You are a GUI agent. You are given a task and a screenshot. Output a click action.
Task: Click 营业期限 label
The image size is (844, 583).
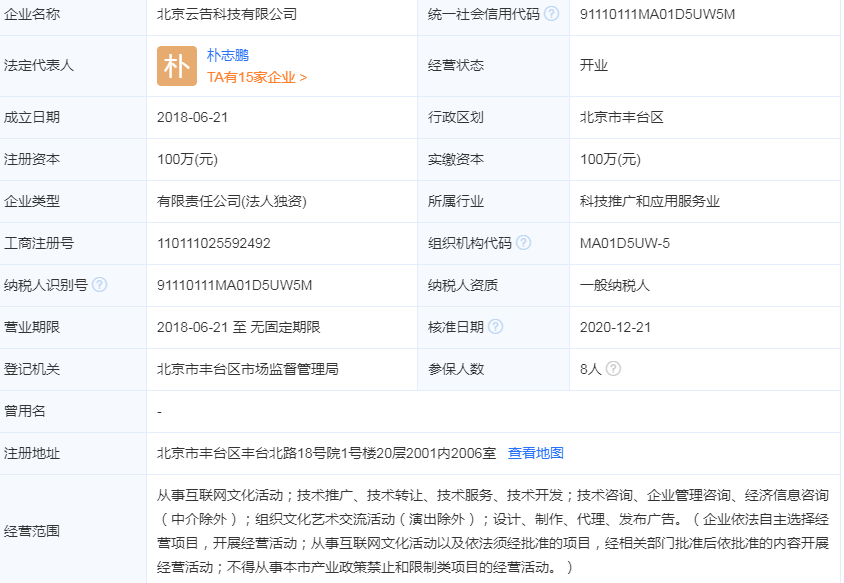[x=32, y=327]
